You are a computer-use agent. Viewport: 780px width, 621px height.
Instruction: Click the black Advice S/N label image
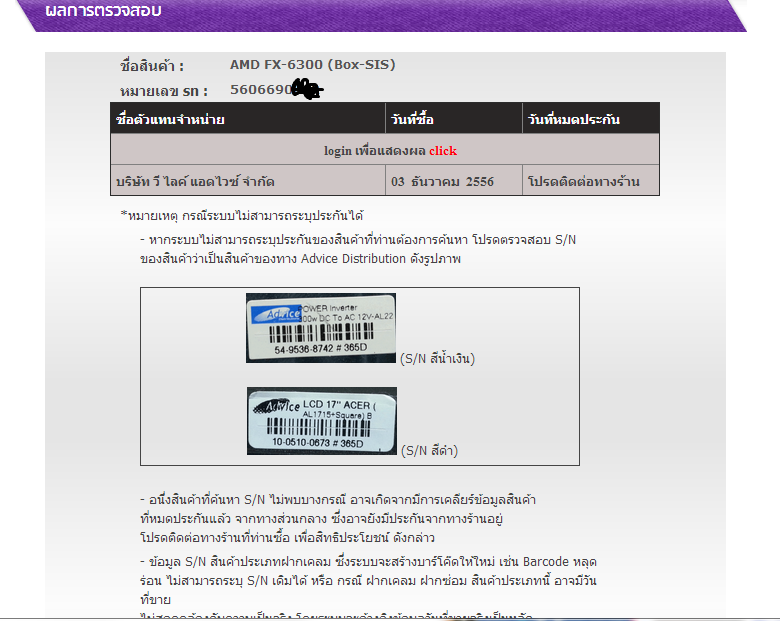tap(322, 421)
